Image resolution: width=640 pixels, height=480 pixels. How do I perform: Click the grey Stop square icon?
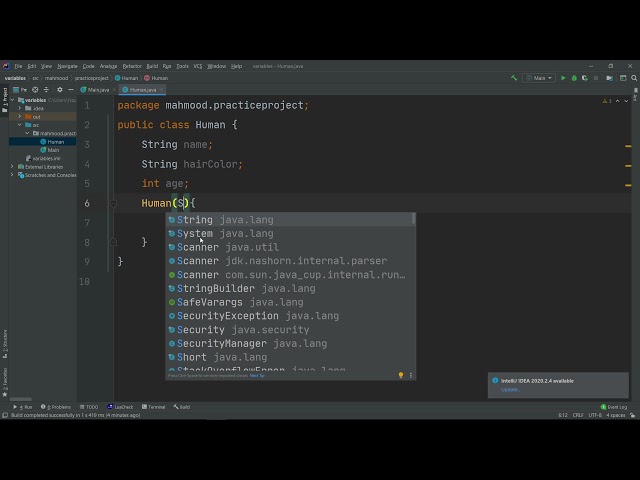[596, 78]
